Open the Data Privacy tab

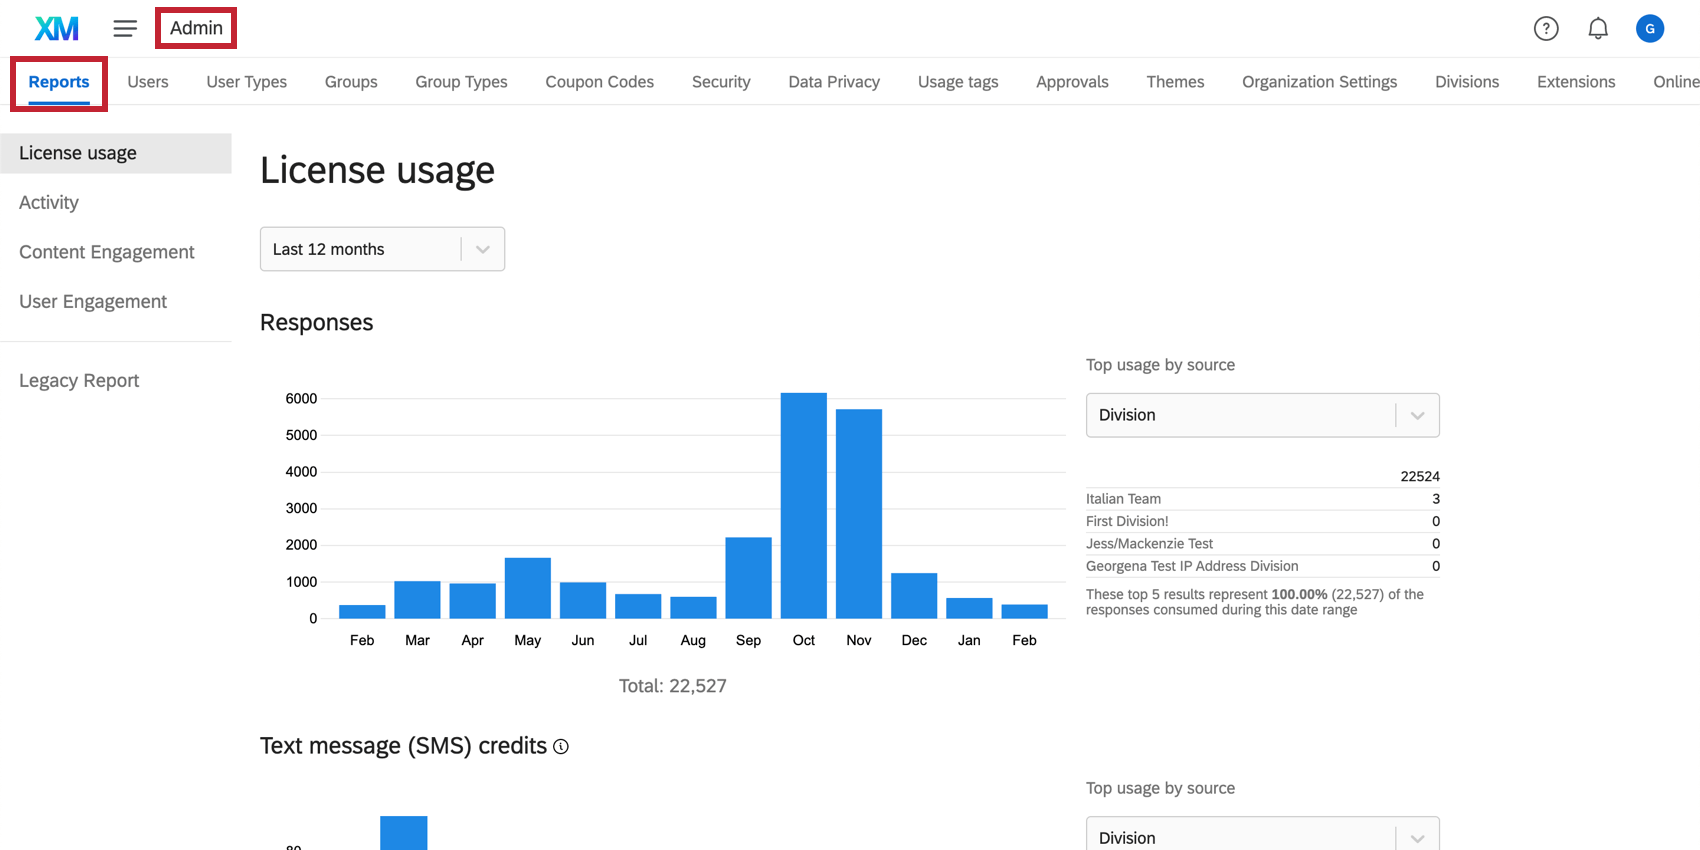coord(834,82)
